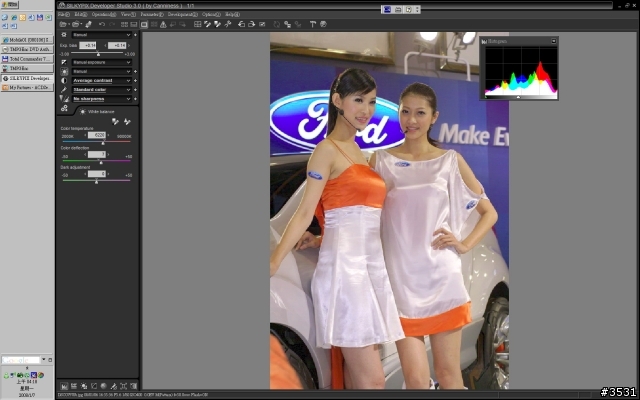Viewport: 640px width, 400px height.
Task: Click the open folder icon in toolbar
Action: pyautogui.click(x=76, y=24)
